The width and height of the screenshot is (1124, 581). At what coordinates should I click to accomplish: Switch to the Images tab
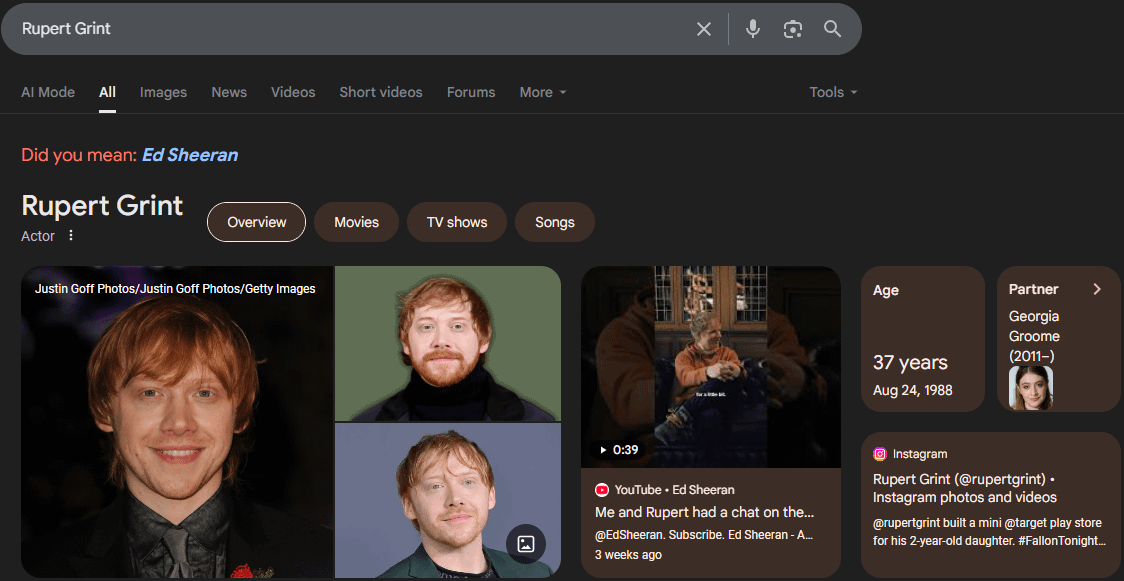pyautogui.click(x=163, y=92)
